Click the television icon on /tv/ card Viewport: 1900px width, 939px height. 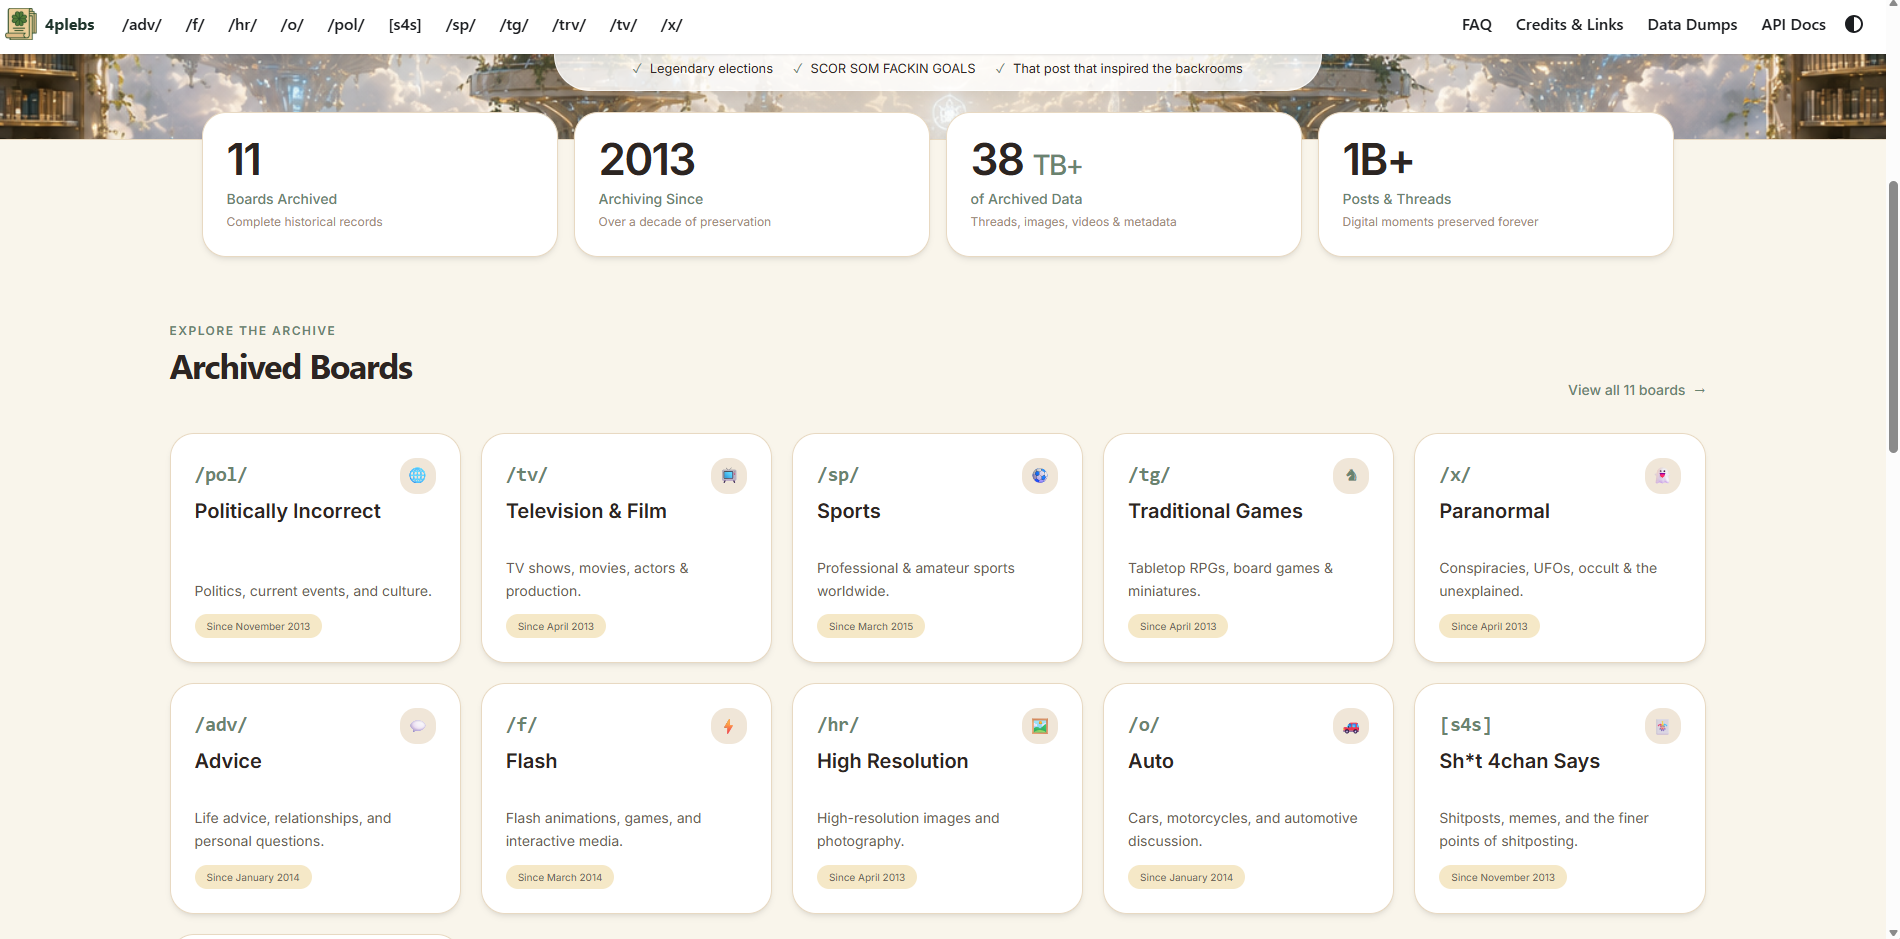tap(729, 476)
